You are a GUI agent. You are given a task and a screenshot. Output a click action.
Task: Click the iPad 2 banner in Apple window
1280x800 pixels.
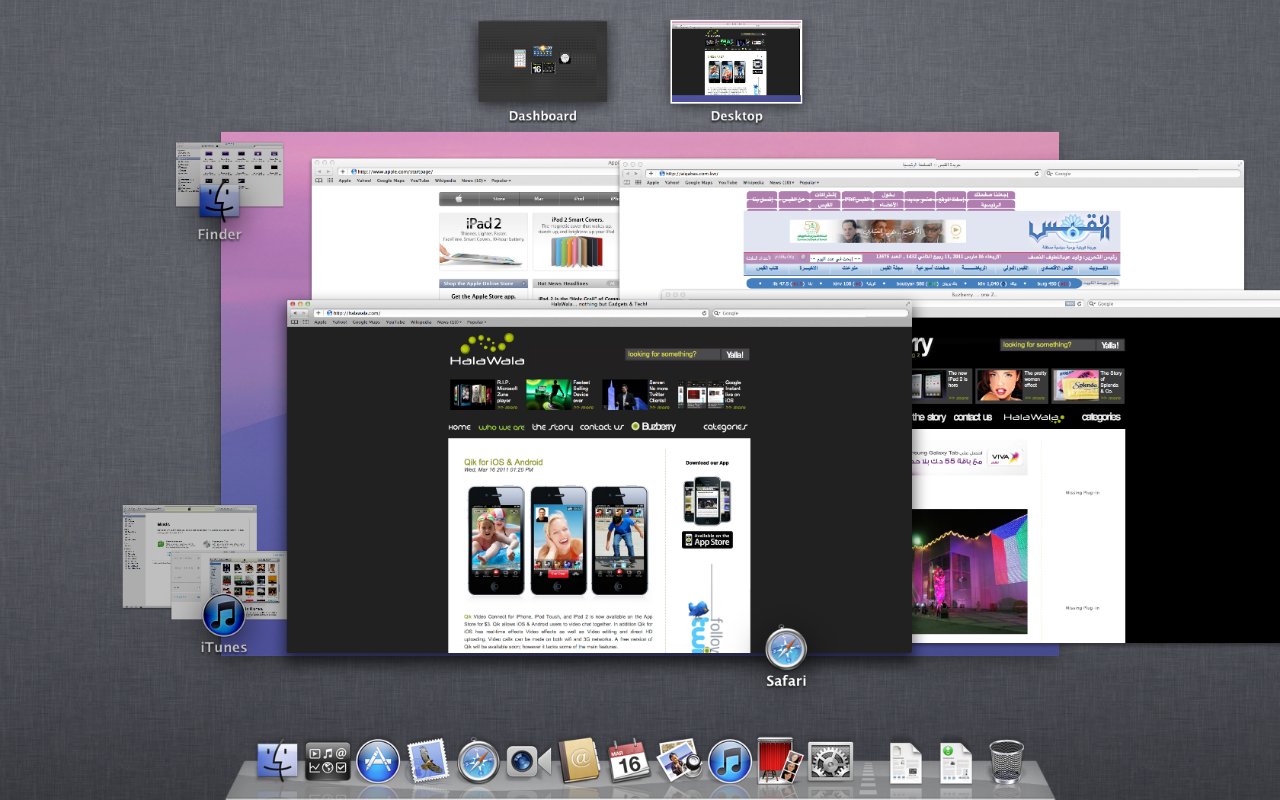click(x=483, y=240)
